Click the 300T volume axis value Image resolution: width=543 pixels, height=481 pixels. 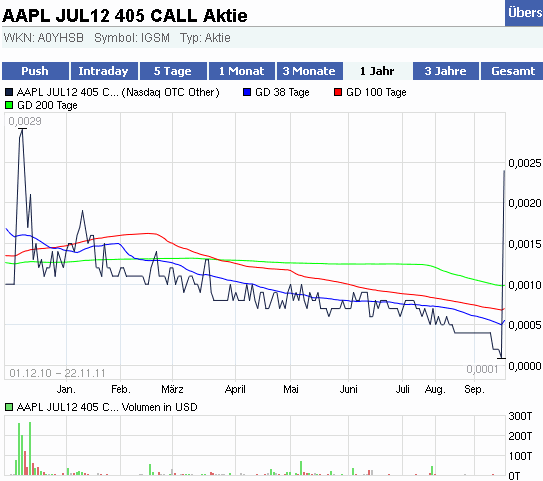tap(520, 416)
